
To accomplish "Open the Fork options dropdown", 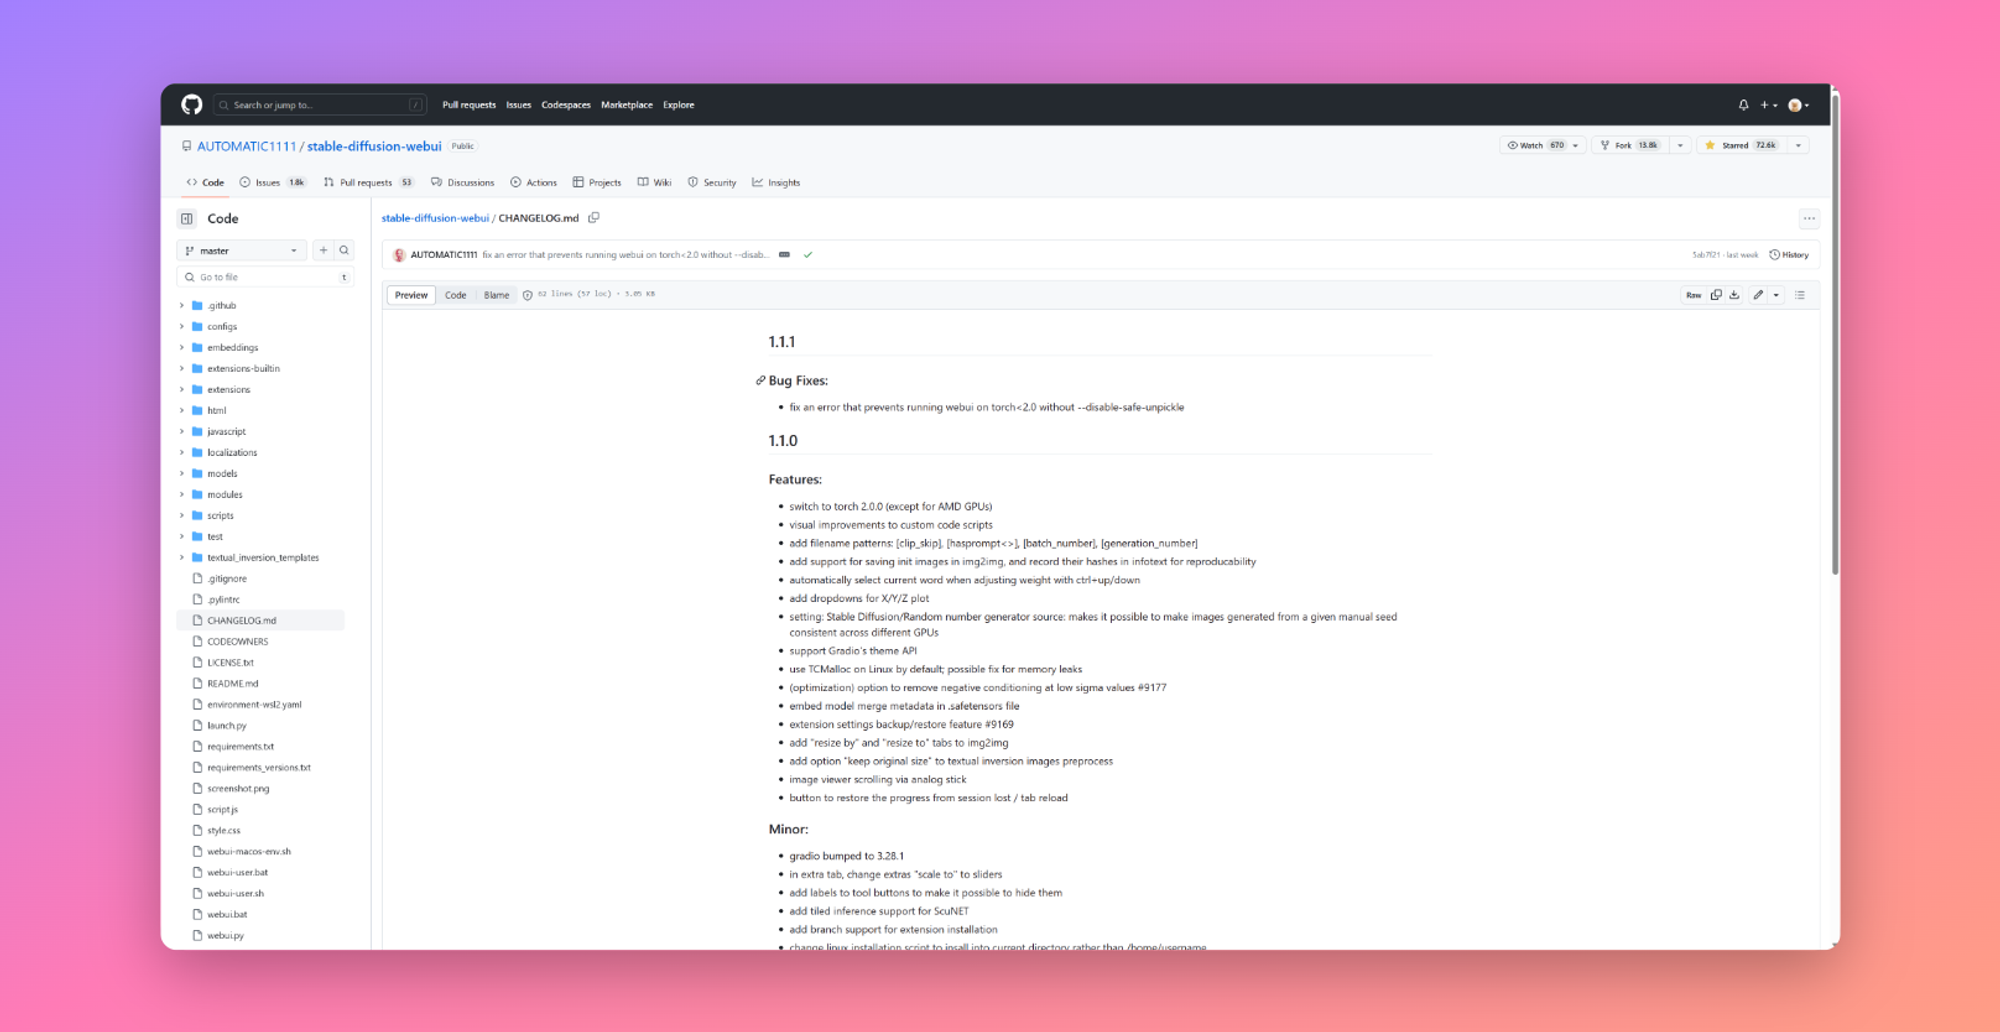I will click(1680, 146).
